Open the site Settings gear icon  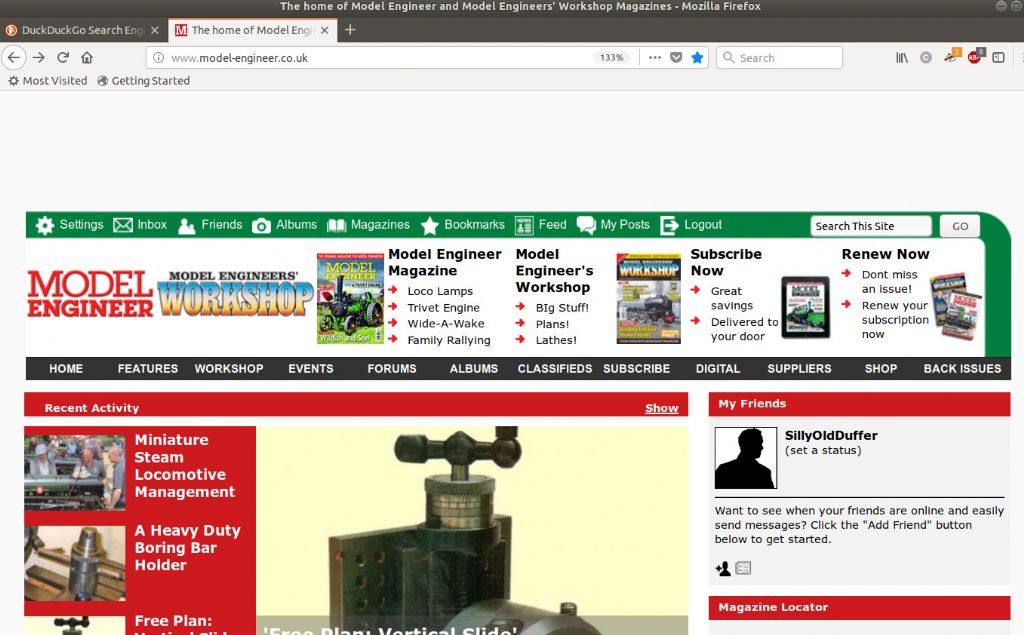tap(44, 225)
